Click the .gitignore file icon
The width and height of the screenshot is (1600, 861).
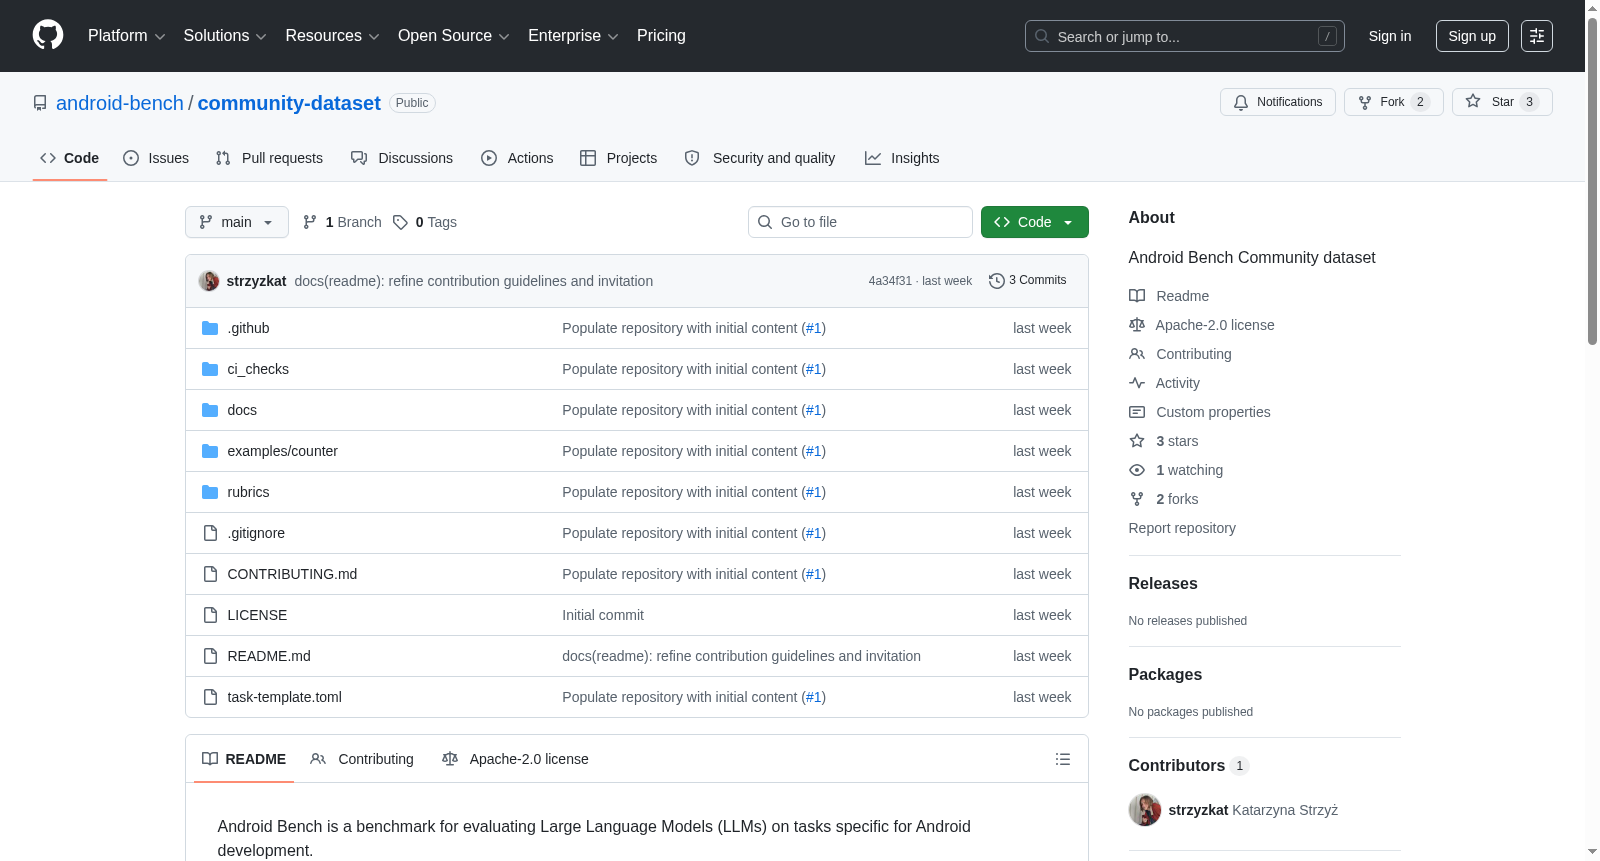click(210, 533)
